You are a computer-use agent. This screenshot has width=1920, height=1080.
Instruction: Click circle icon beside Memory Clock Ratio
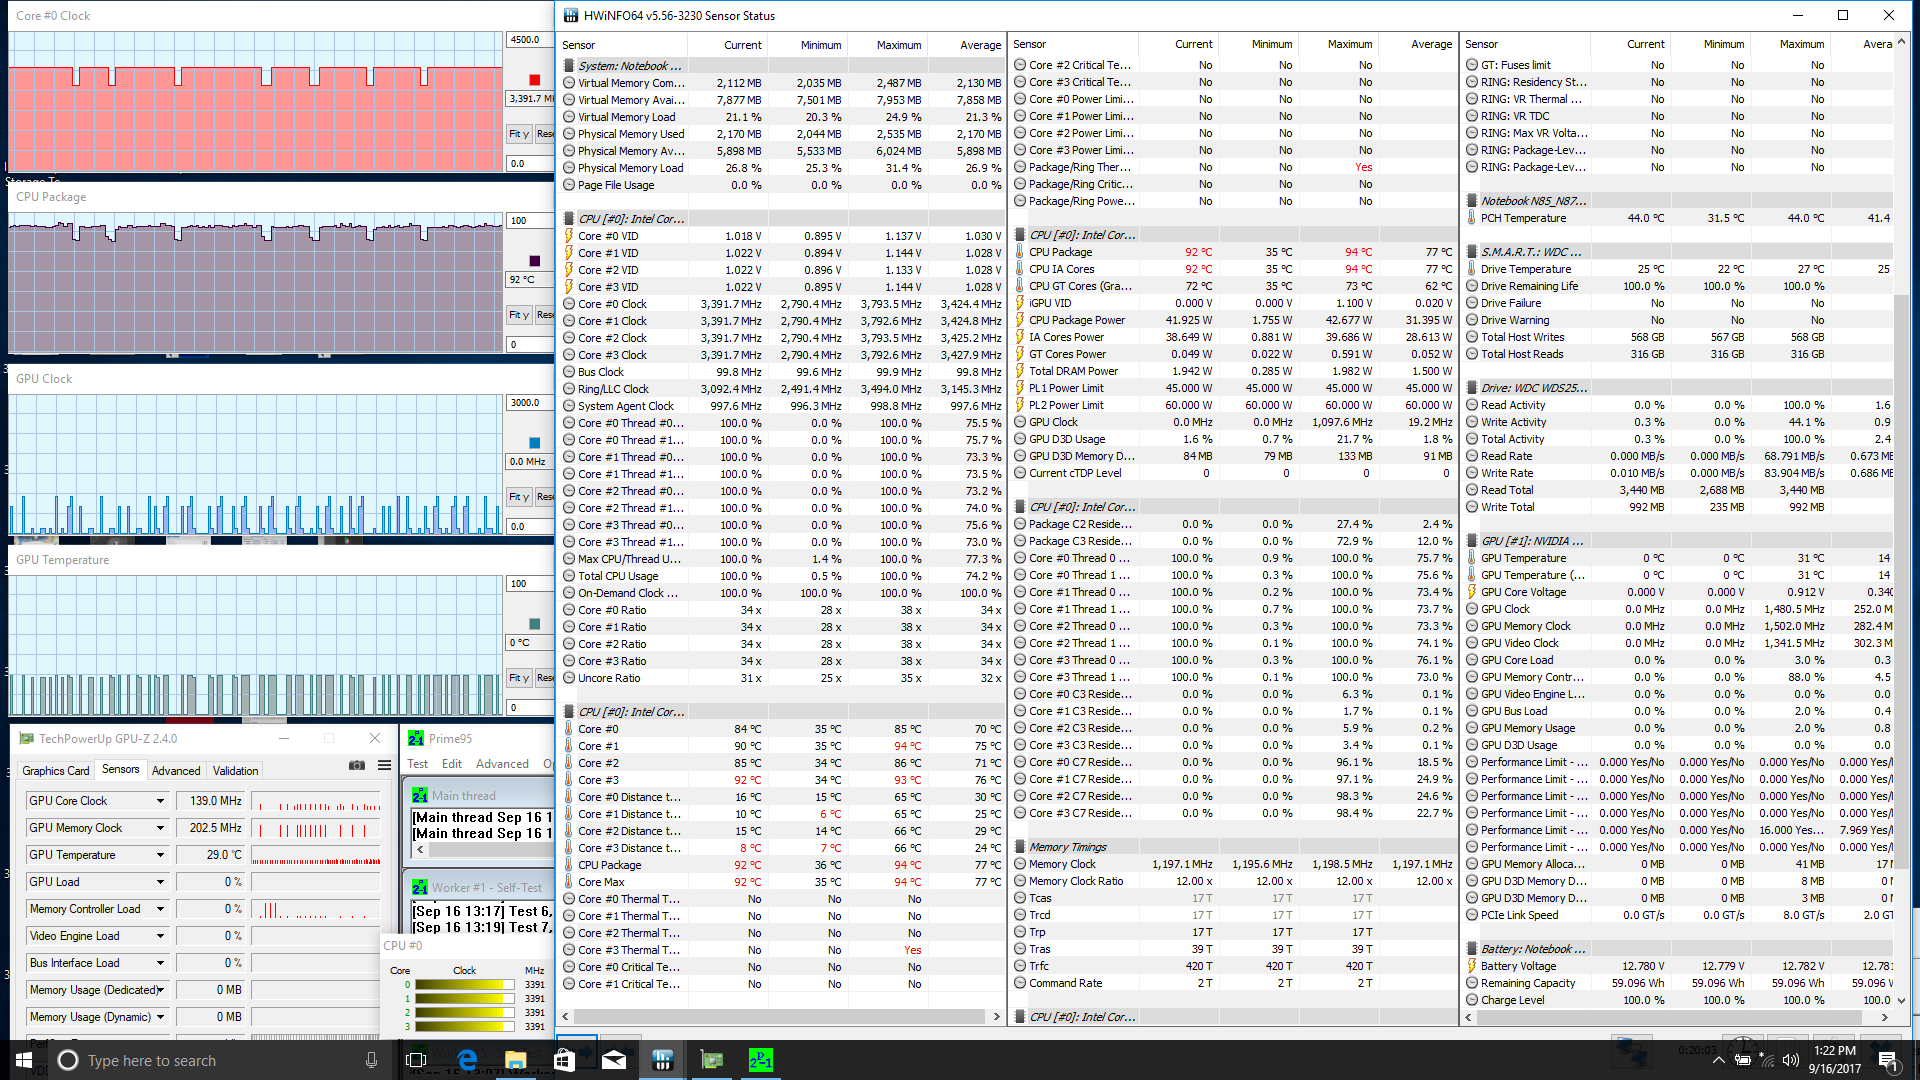coord(1020,881)
